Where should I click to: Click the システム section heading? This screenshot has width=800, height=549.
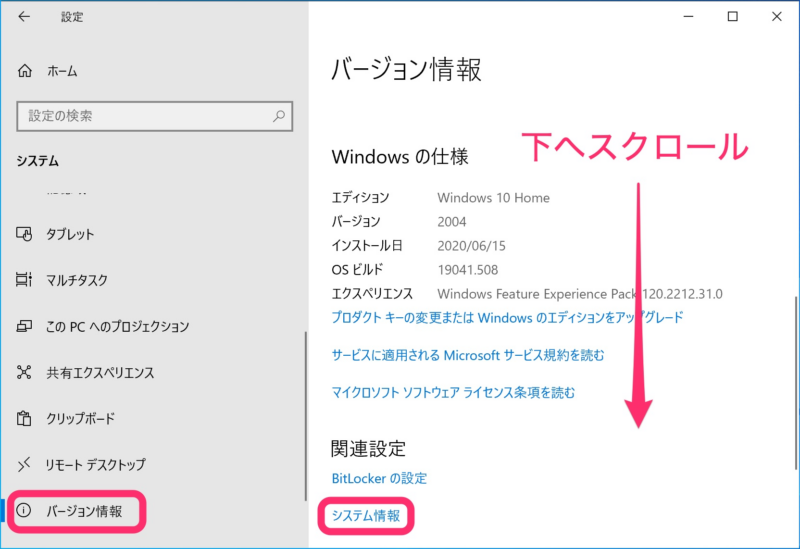37,161
